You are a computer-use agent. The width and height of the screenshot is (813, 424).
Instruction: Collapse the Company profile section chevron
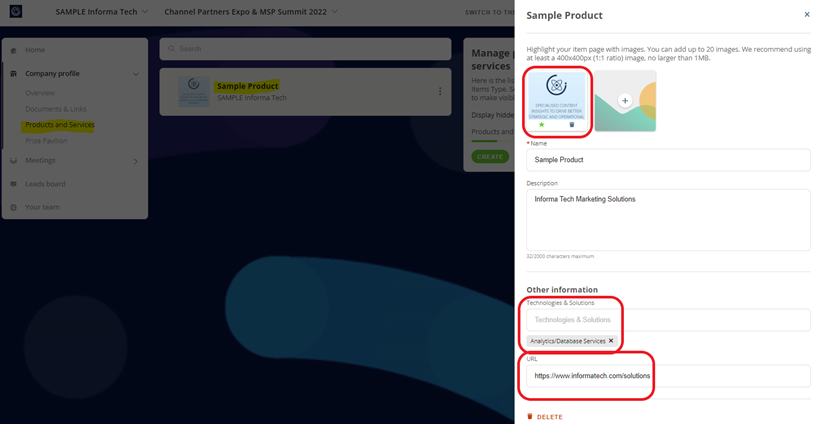tap(136, 74)
